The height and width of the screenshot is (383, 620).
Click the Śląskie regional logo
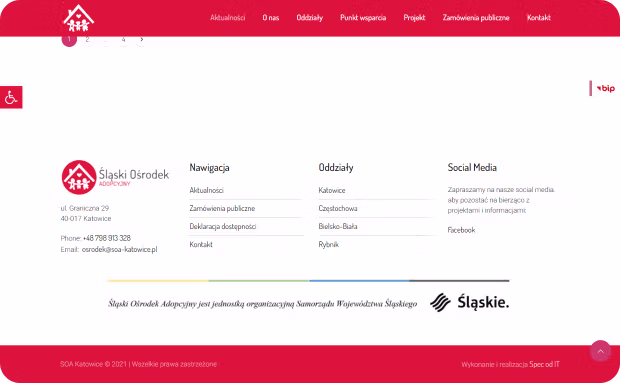coord(469,302)
